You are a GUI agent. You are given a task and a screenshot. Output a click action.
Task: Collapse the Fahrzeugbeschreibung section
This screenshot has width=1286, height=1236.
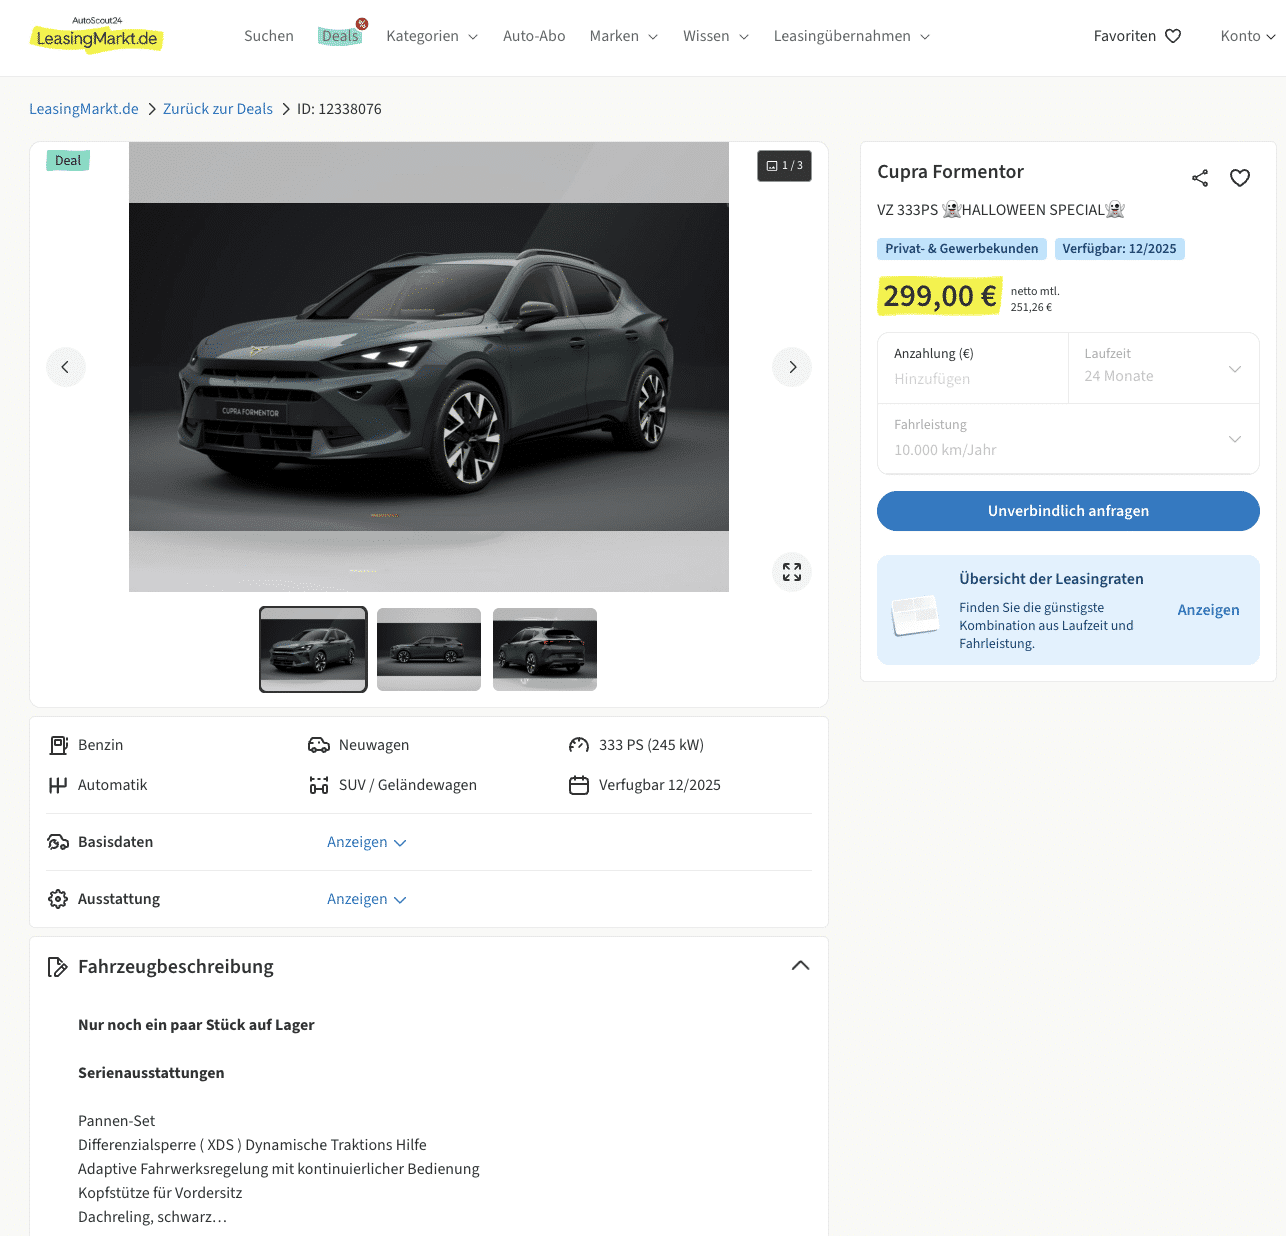tap(800, 966)
